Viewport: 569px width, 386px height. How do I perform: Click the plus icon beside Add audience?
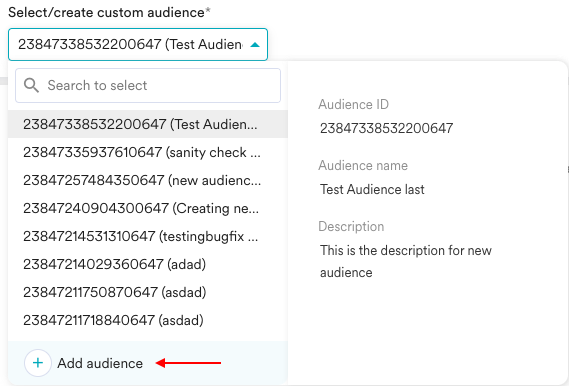pyautogui.click(x=38, y=363)
